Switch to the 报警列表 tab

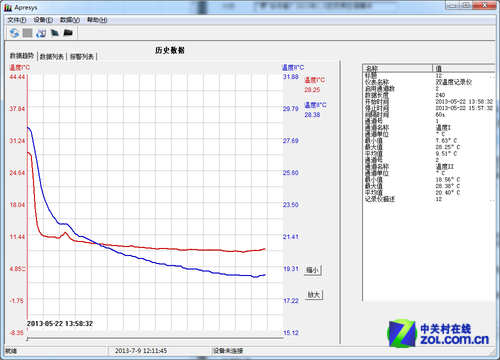(82, 57)
